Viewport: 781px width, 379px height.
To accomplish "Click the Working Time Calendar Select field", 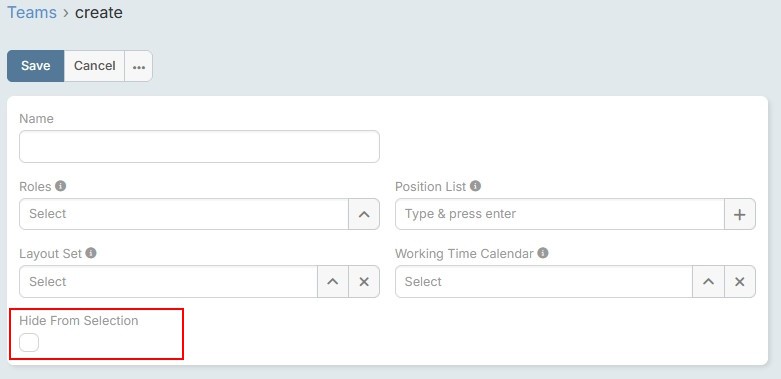I will 544,281.
